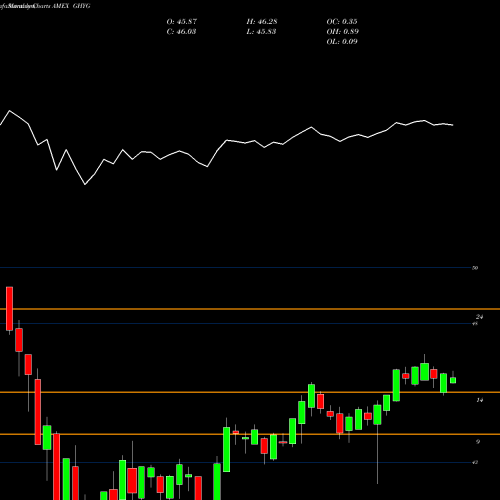The width and height of the screenshot is (500, 500).
Task: Click the "OH: 0.89" value
Action: [342, 32]
